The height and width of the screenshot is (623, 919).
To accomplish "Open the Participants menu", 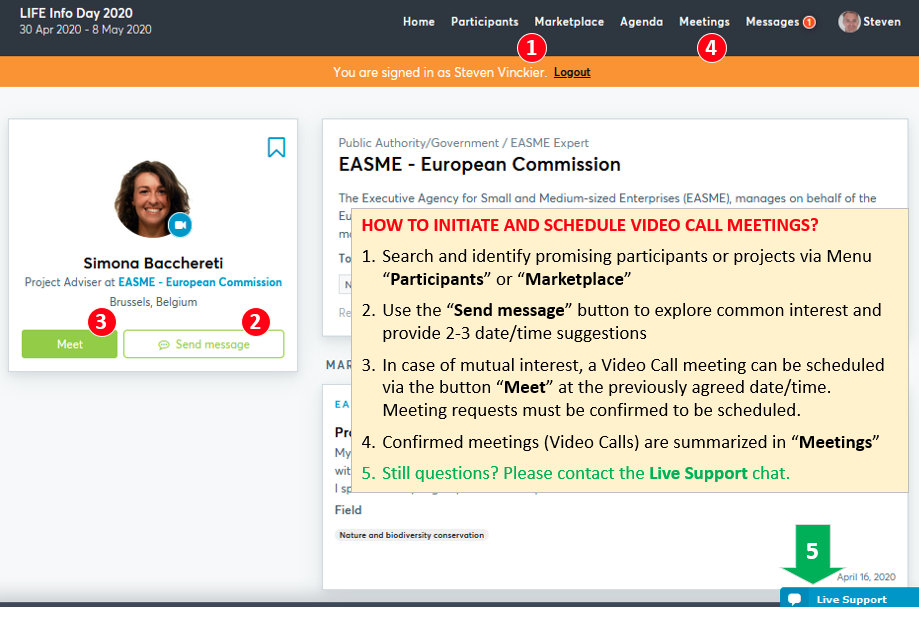I will coord(484,22).
